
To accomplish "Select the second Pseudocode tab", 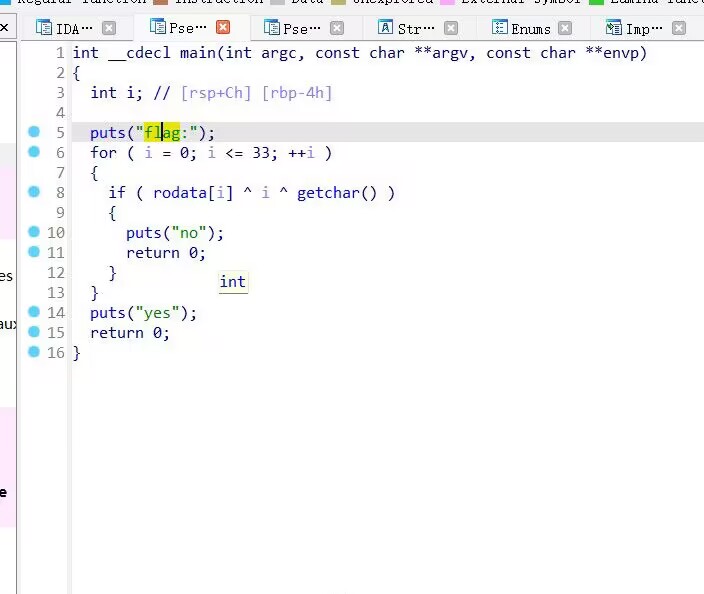I will coord(292,29).
